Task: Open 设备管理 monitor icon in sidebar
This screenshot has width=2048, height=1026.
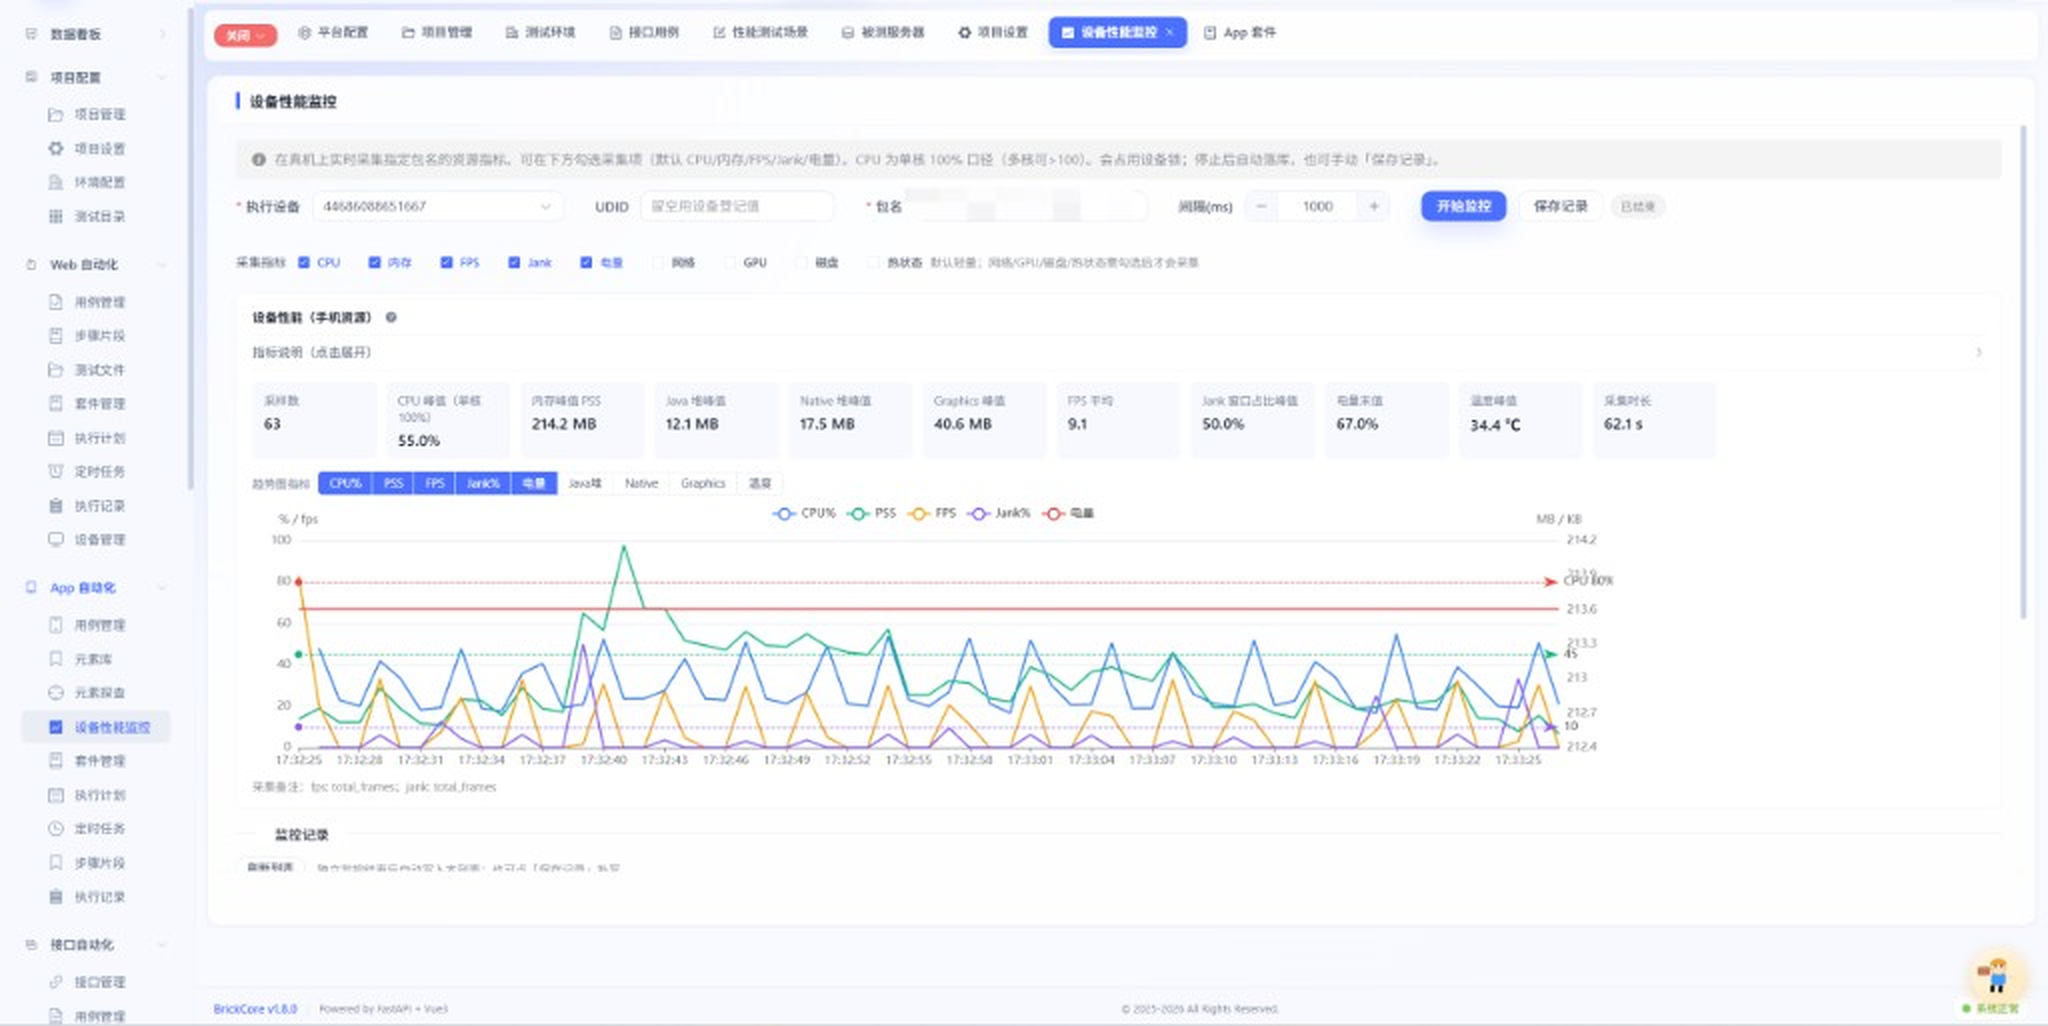Action: 56,540
